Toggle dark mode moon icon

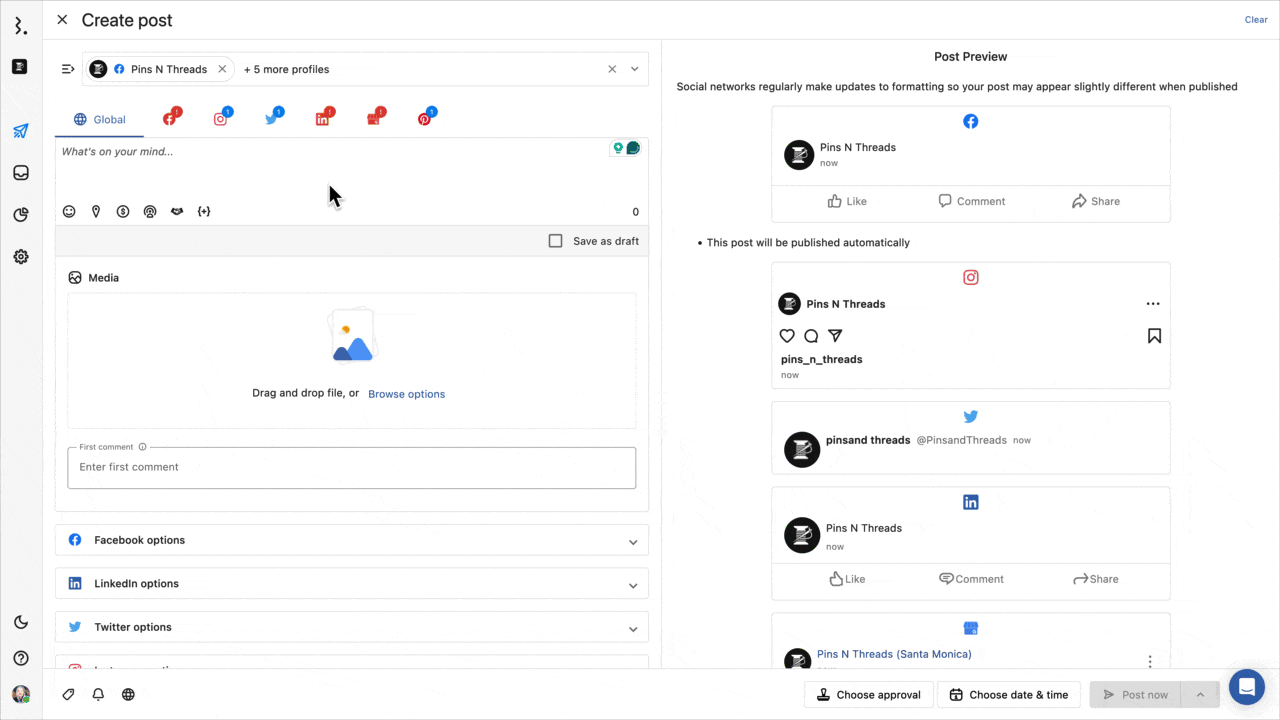tap(21, 622)
